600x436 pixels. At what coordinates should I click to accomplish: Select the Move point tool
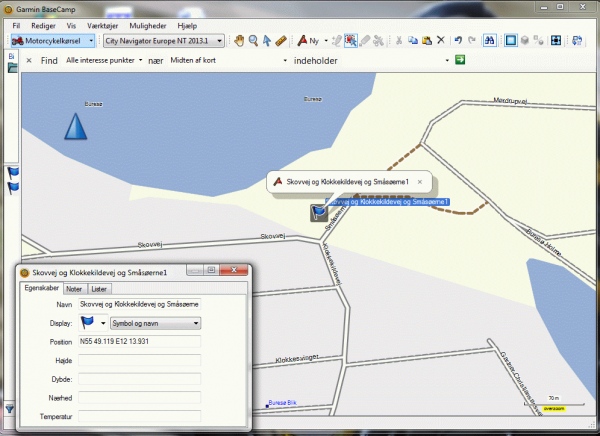pyautogui.click(x=351, y=41)
